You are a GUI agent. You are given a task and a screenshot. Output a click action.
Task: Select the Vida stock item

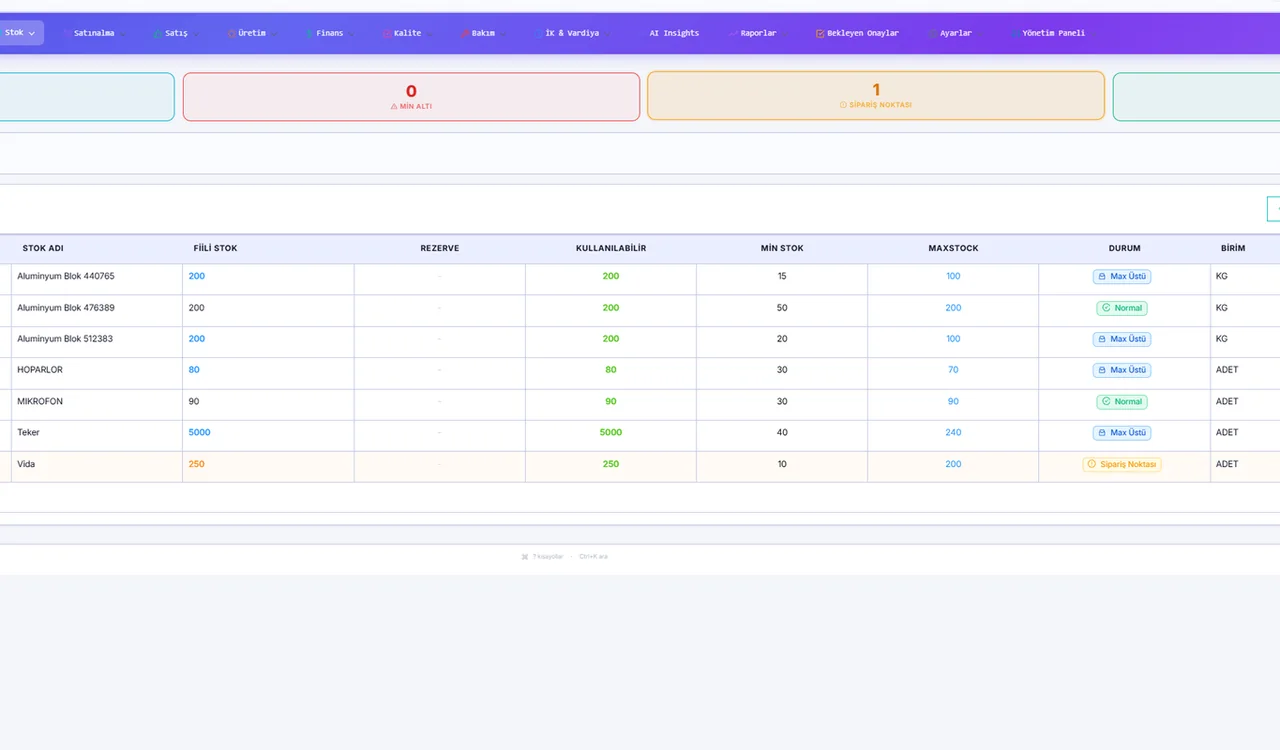pyautogui.click(x=26, y=464)
